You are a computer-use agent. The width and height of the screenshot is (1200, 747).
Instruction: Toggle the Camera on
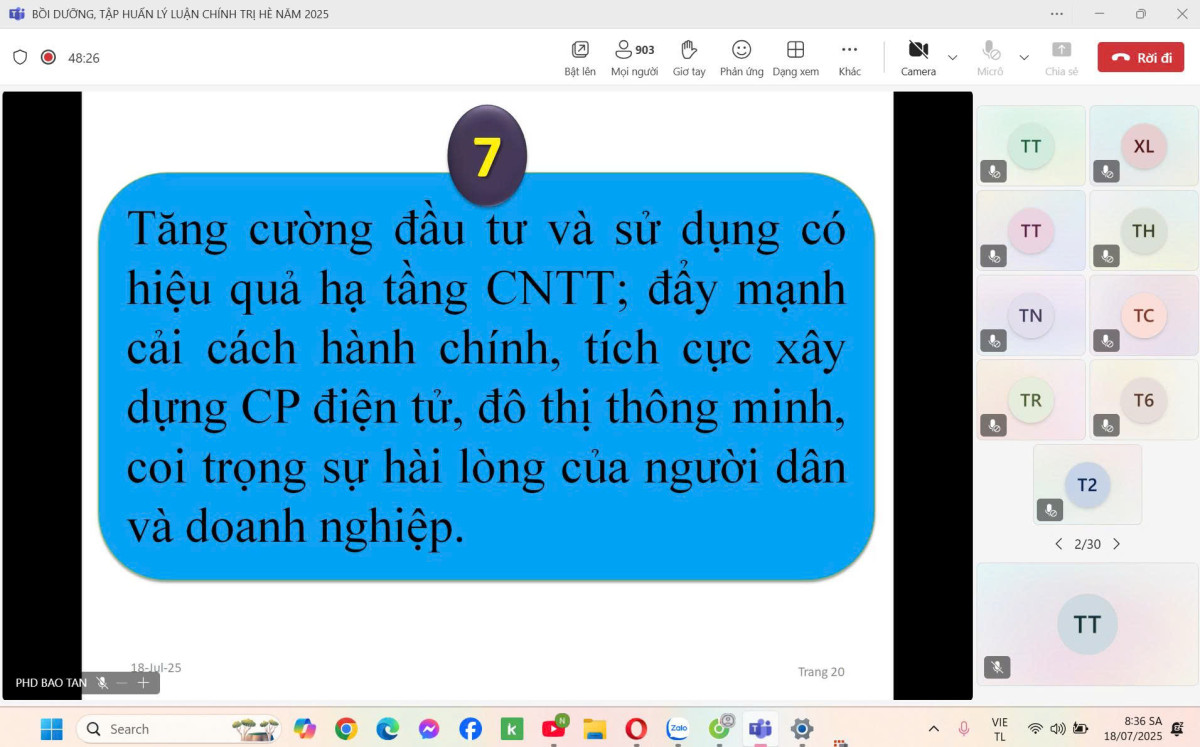[x=918, y=57]
